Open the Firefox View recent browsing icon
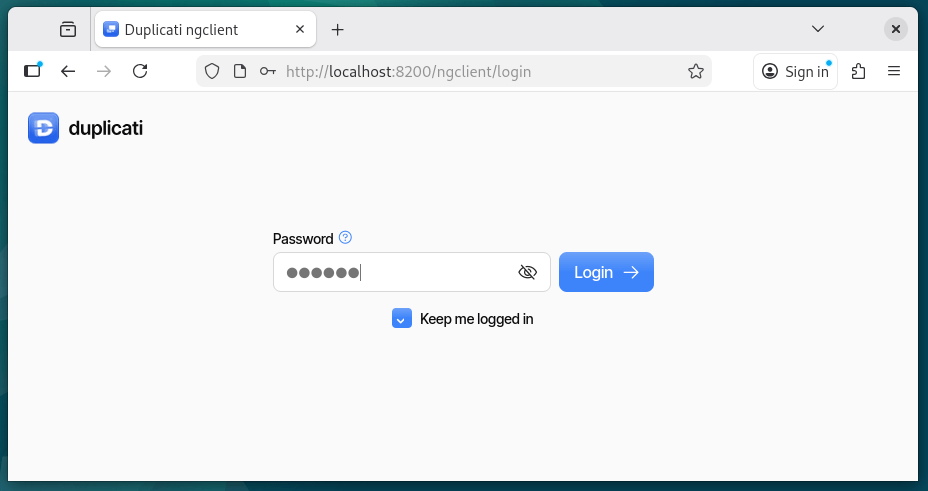This screenshot has width=928, height=491. coord(68,30)
